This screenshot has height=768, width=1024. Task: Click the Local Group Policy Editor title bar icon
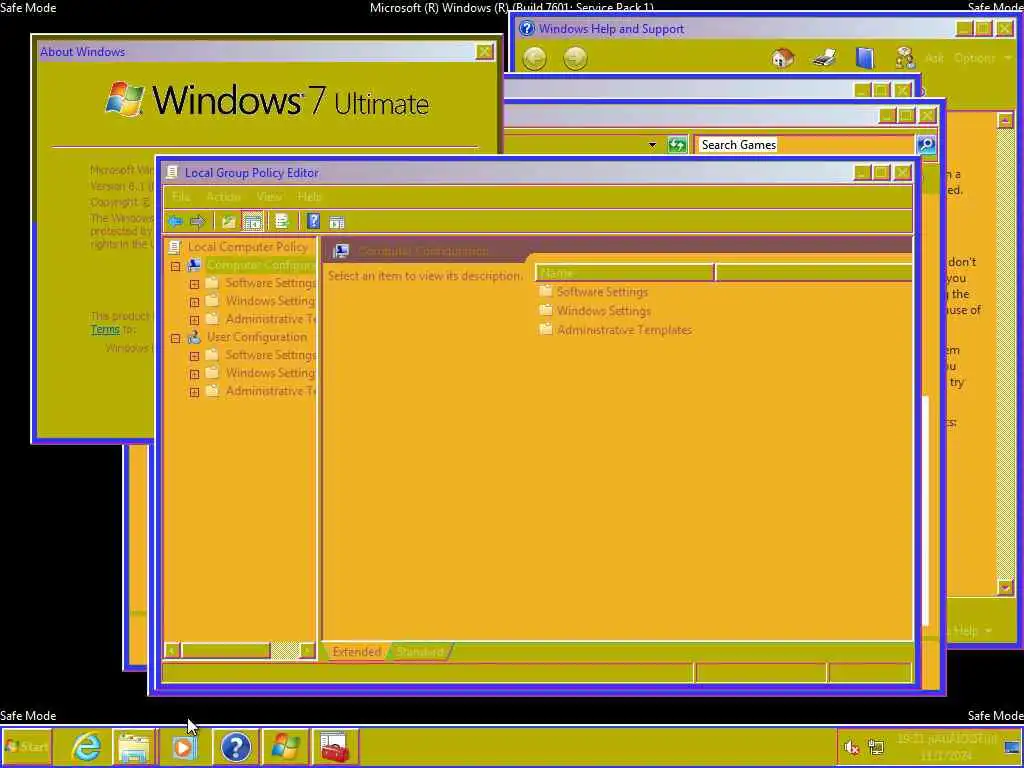172,172
